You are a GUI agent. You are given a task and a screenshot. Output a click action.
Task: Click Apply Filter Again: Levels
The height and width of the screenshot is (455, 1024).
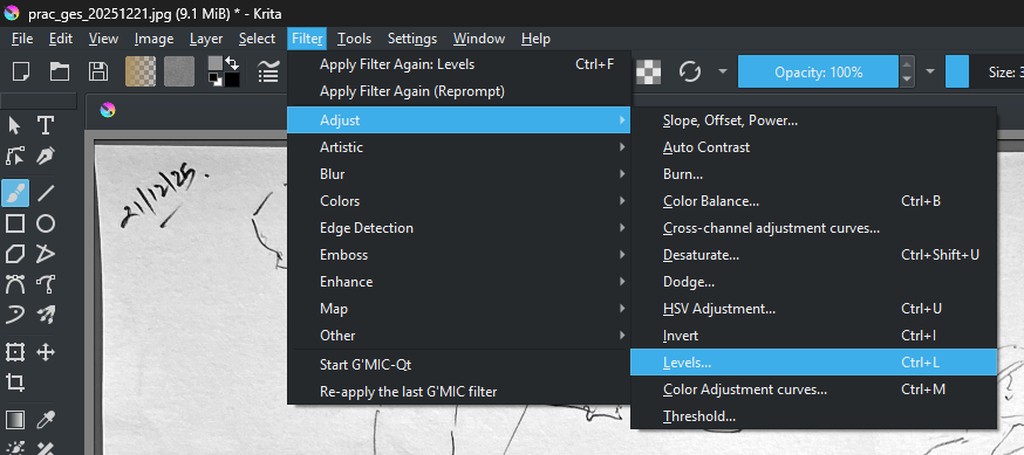[397, 64]
